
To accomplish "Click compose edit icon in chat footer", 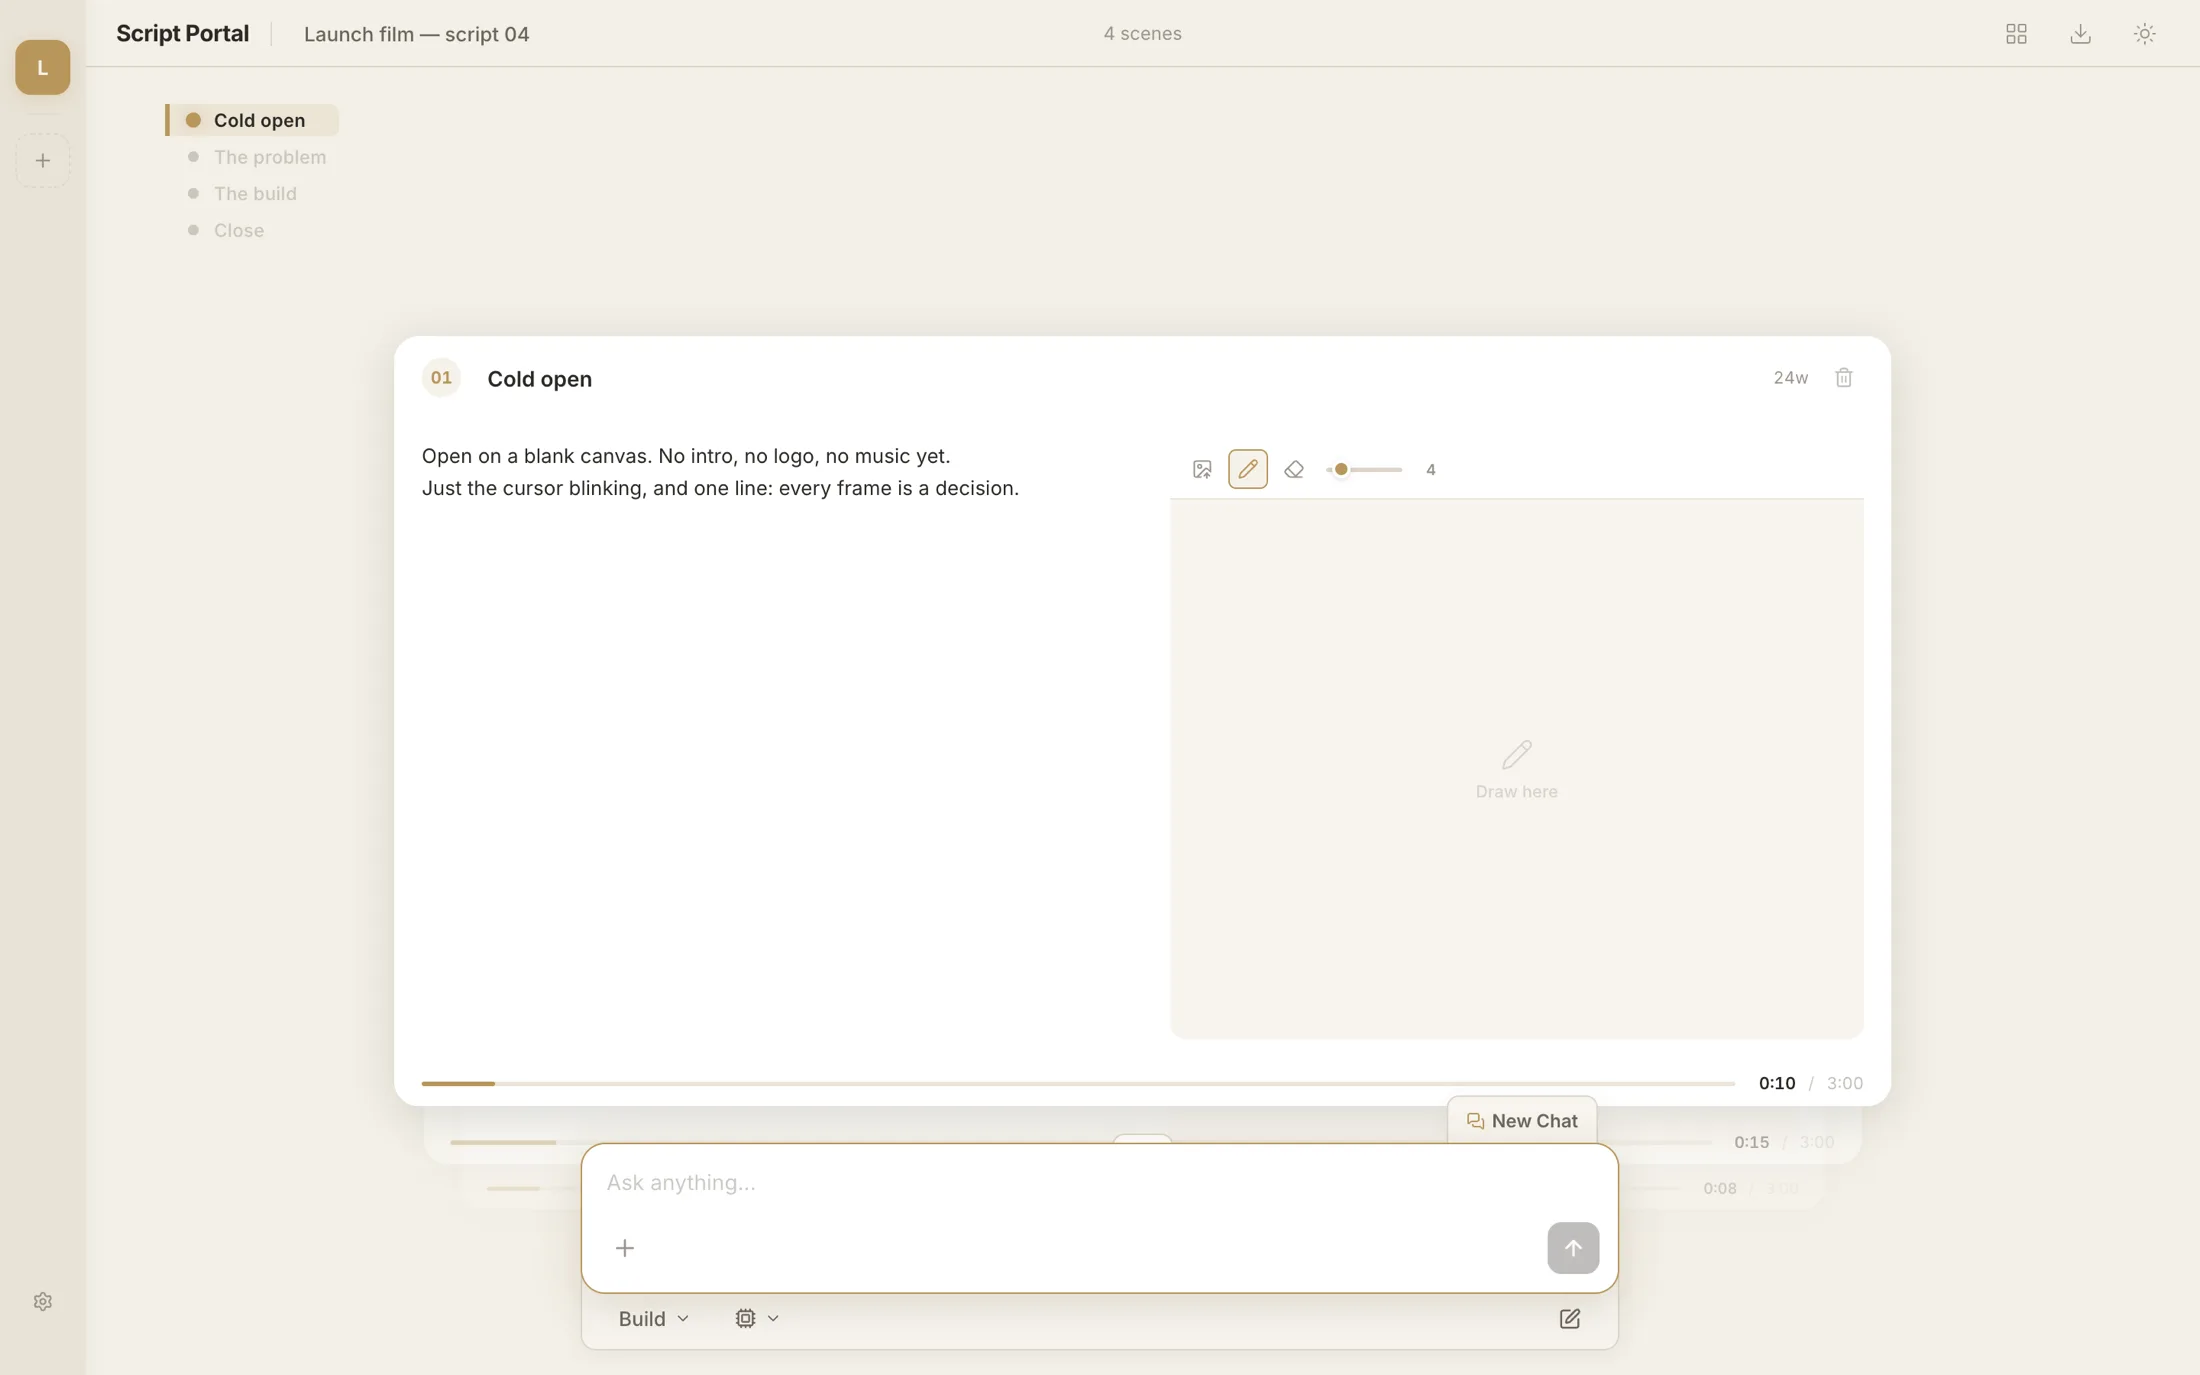I will point(1569,1319).
